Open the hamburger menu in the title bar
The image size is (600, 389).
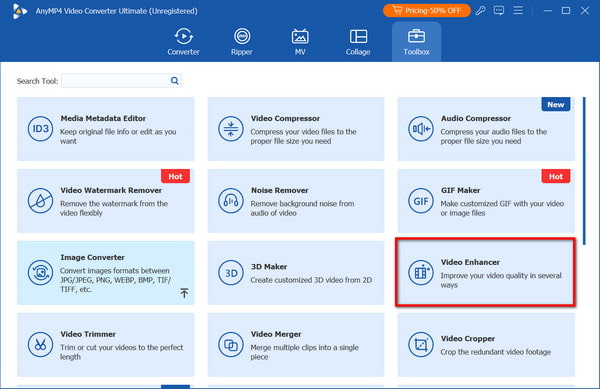pyautogui.click(x=518, y=10)
